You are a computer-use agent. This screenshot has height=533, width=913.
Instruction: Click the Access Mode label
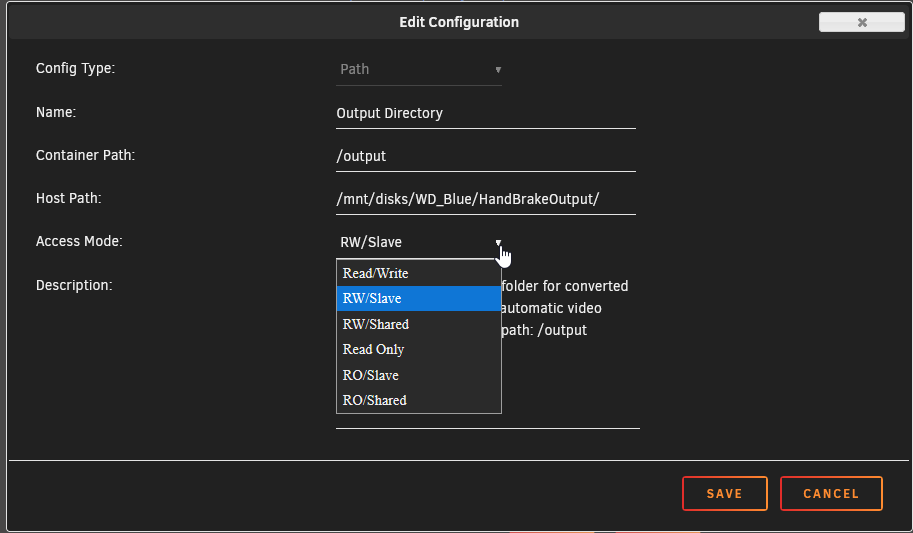[x=79, y=241]
